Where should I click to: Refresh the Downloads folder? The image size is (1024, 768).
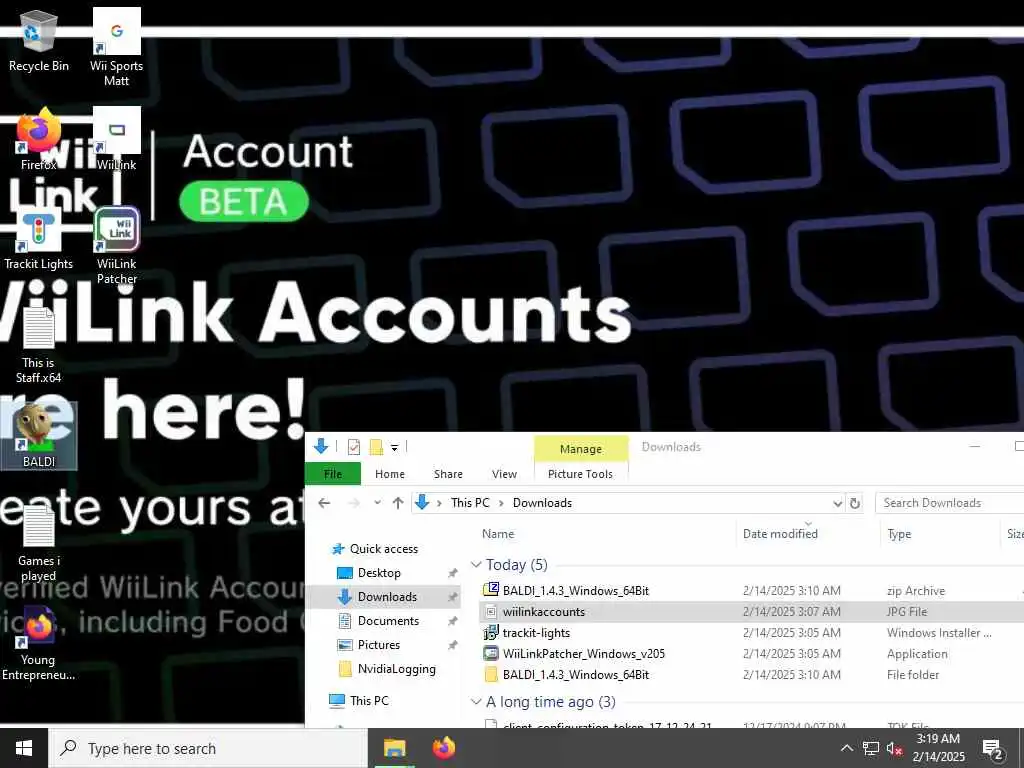tap(854, 504)
